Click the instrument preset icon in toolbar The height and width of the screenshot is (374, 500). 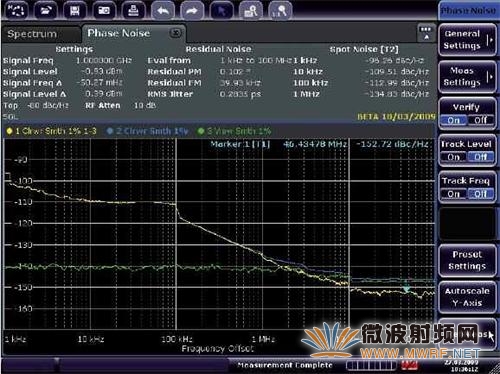(16, 10)
